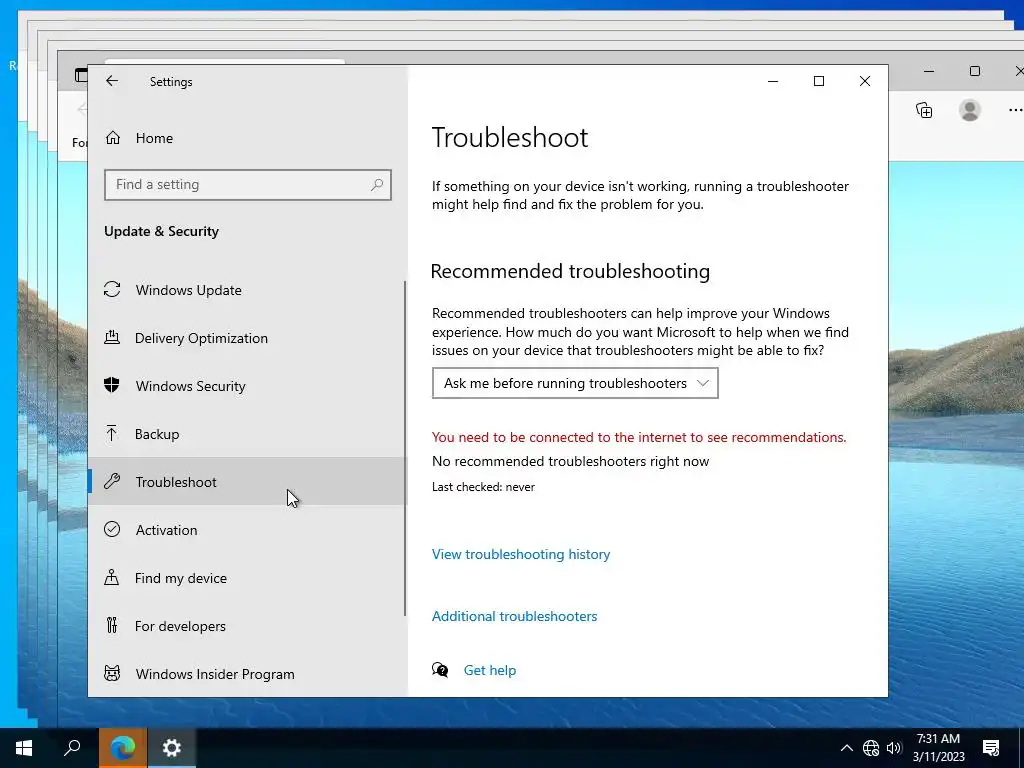Open View troubleshooting history link
Image resolution: width=1024 pixels, height=768 pixels.
pyautogui.click(x=521, y=554)
